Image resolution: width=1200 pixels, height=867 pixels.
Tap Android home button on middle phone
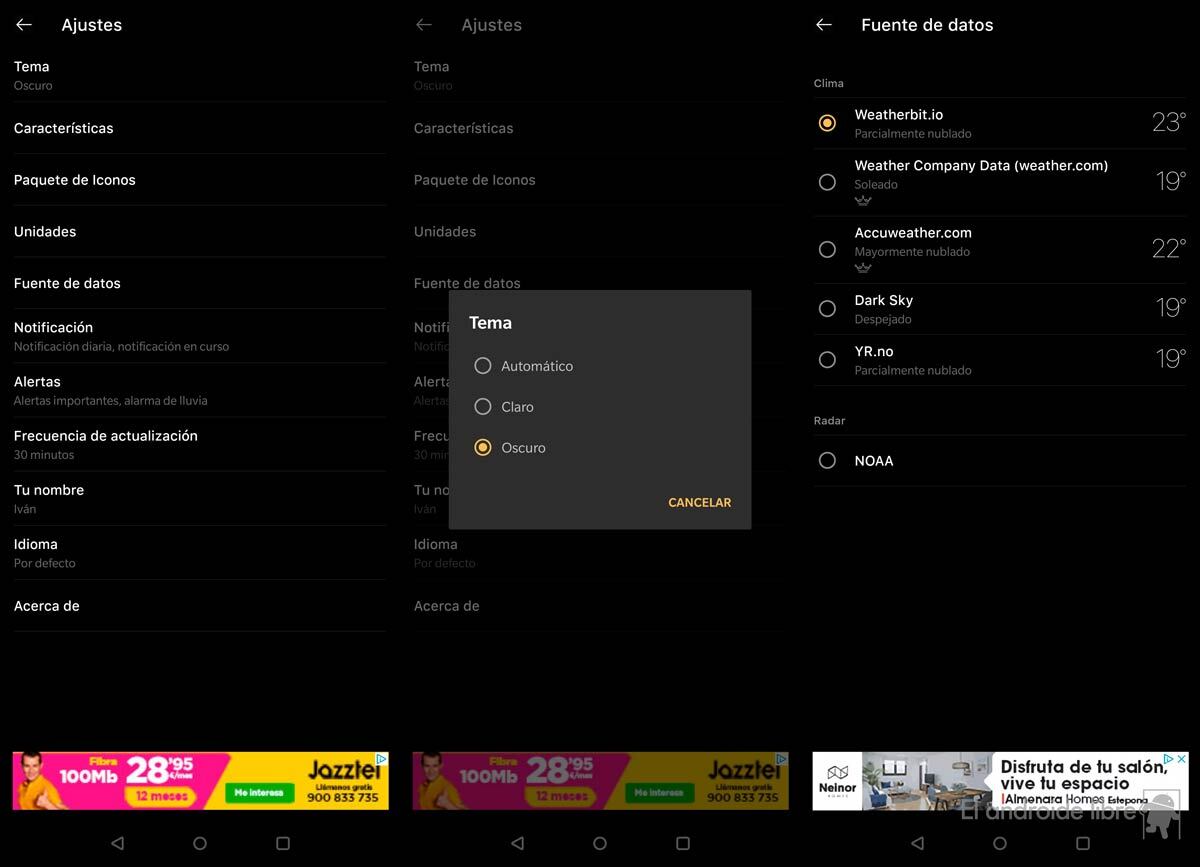[x=600, y=843]
